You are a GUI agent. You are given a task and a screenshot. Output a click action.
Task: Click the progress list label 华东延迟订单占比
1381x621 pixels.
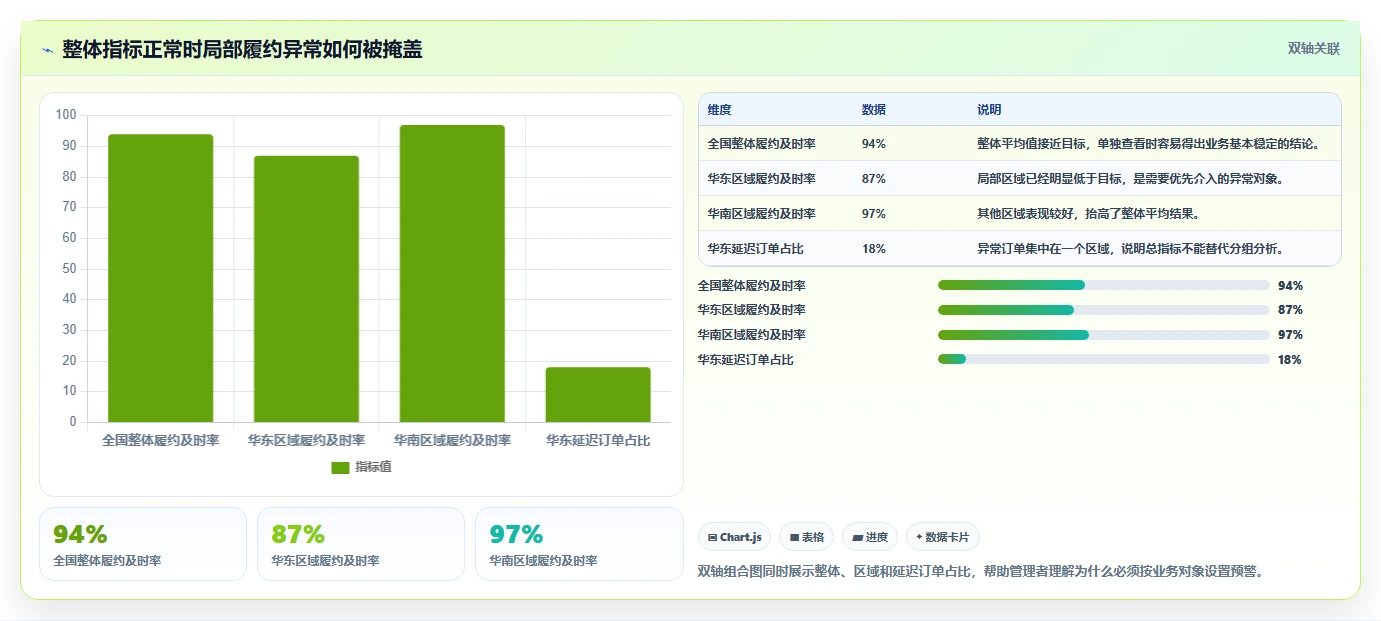tap(746, 360)
